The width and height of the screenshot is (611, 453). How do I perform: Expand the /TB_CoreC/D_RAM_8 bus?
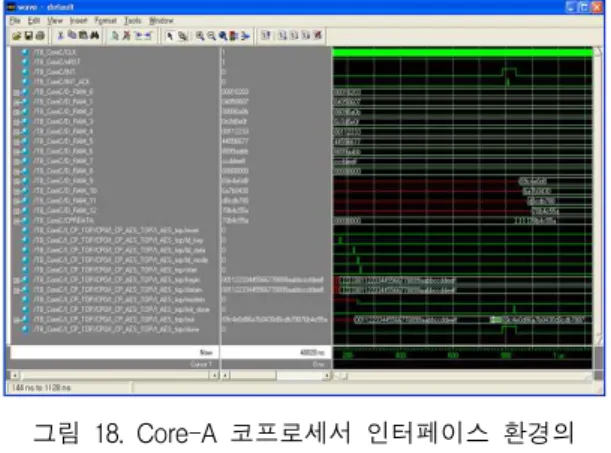[x=16, y=171]
